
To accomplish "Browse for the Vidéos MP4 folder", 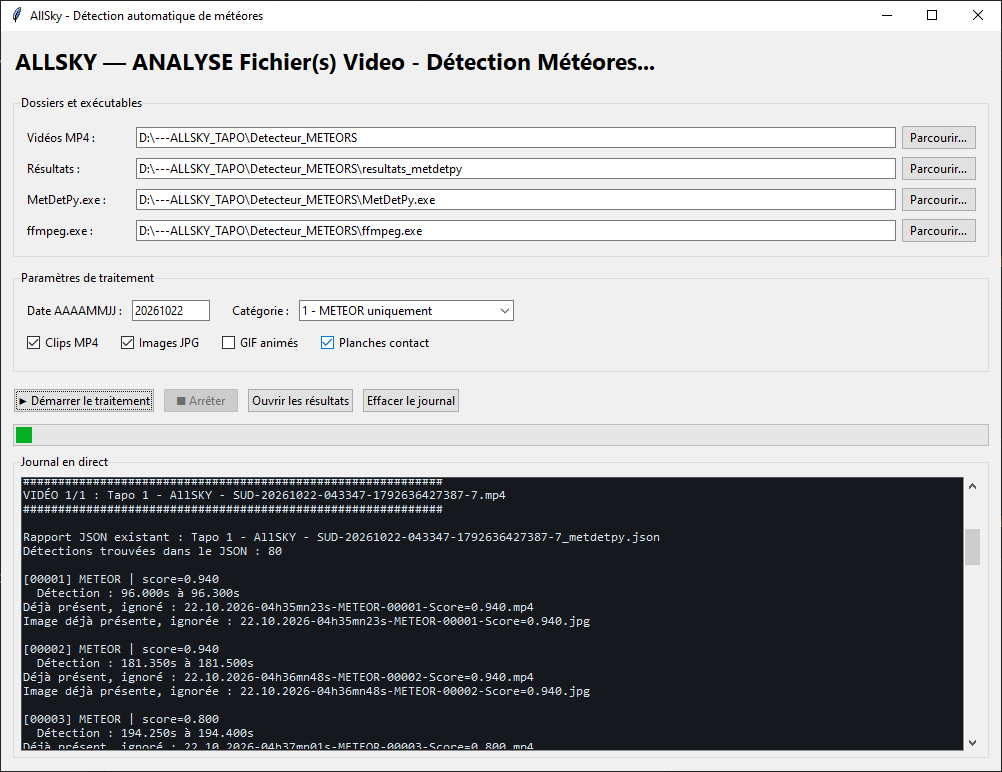I will click(x=939, y=137).
